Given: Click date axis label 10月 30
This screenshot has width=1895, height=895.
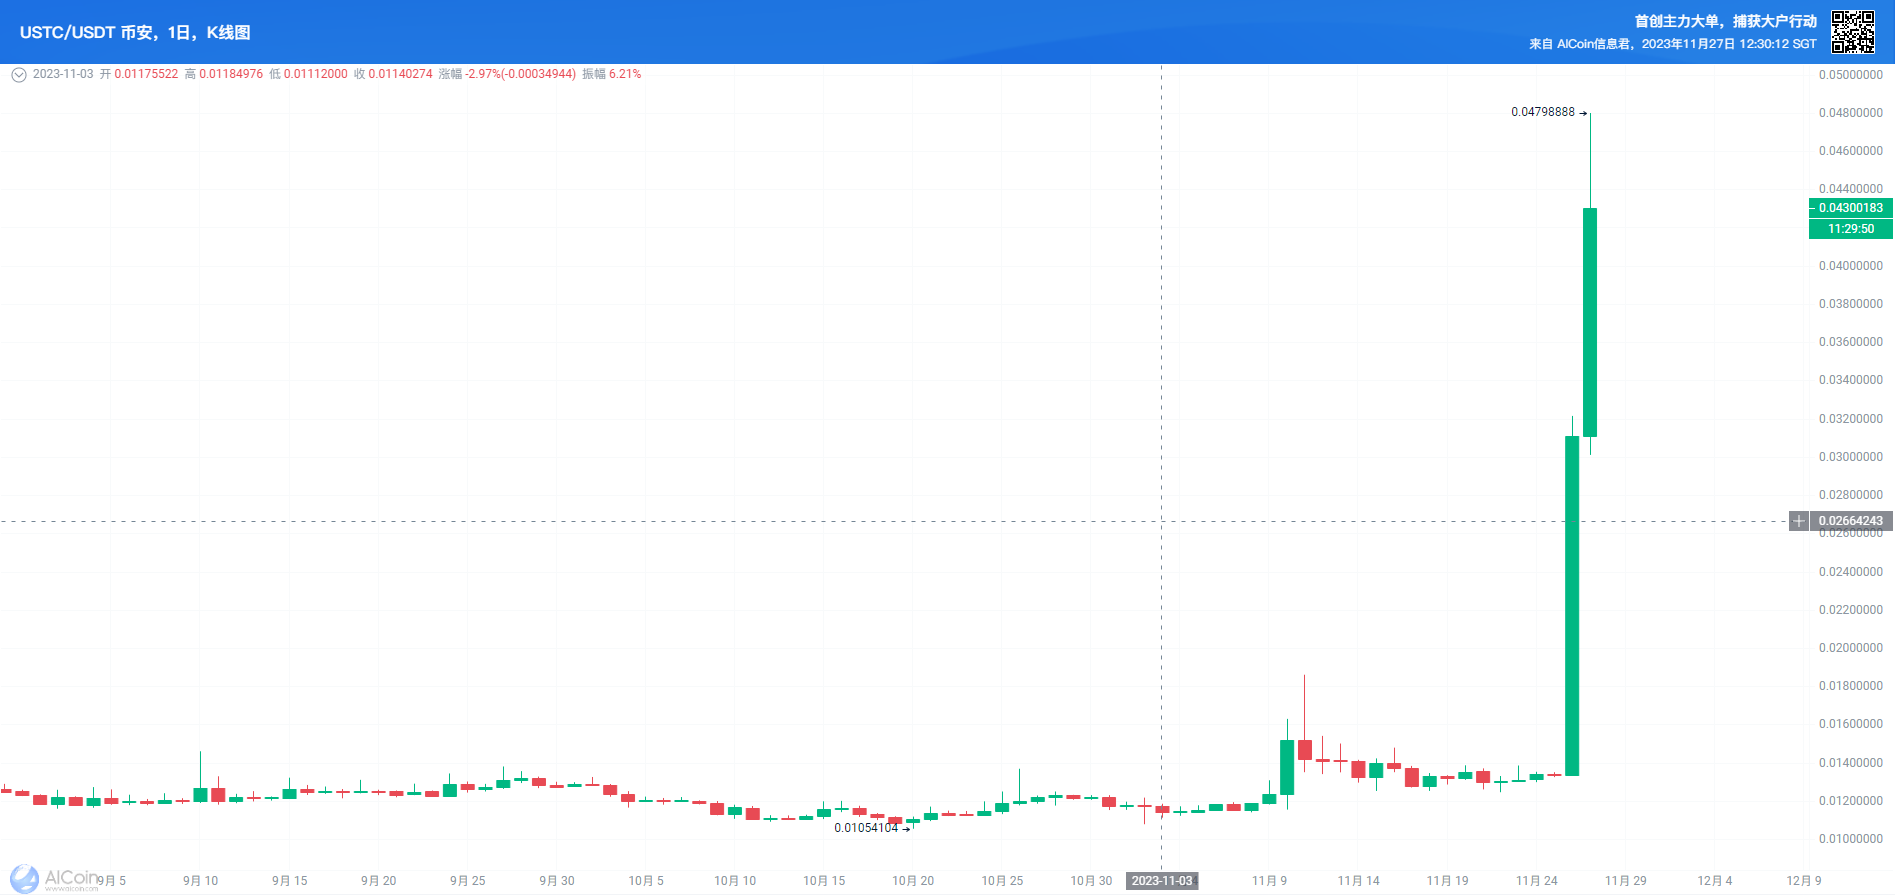Looking at the screenshot, I should (x=1091, y=881).
